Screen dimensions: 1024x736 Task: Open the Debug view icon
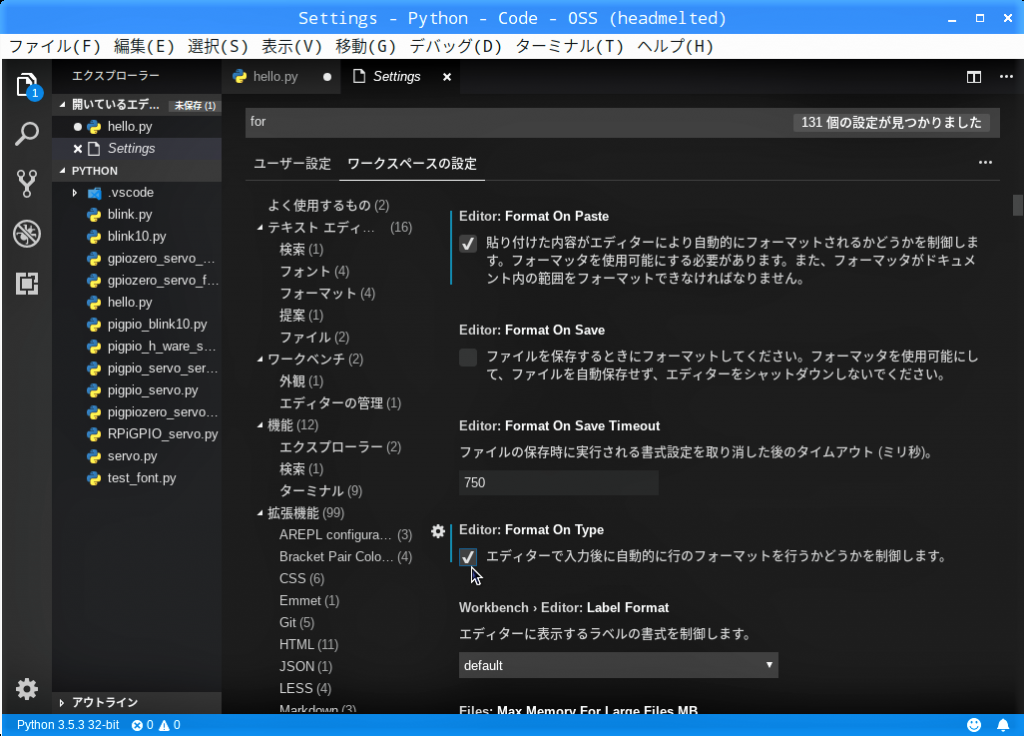pyautogui.click(x=27, y=234)
